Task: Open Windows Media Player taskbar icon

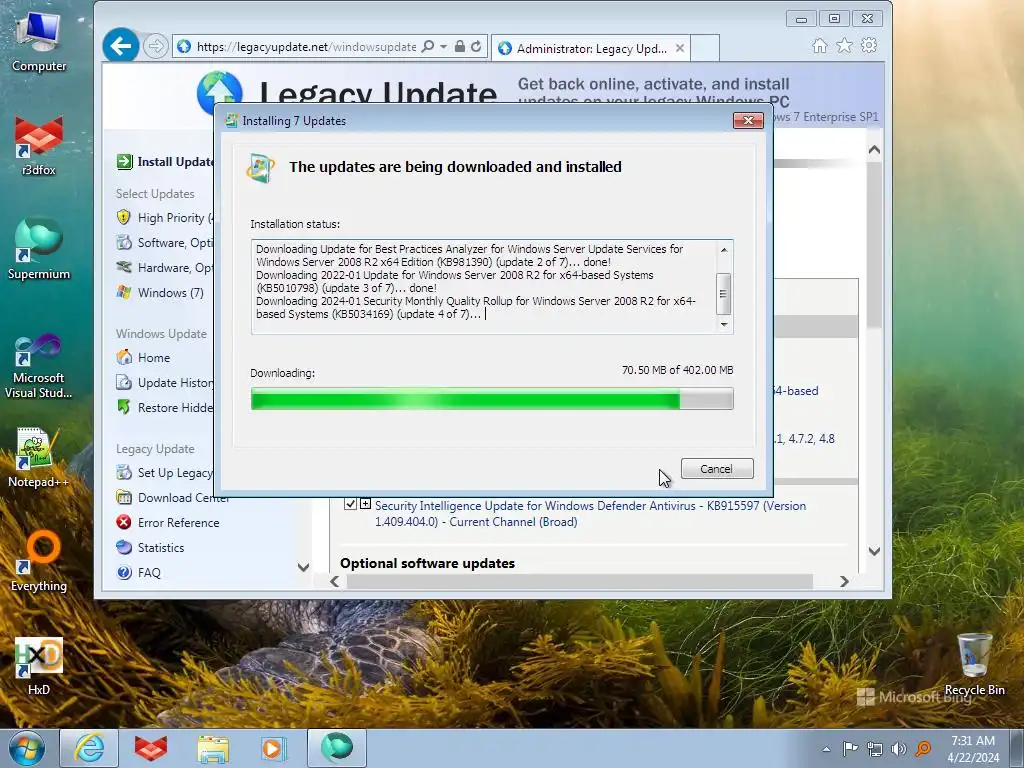Action: (274, 748)
